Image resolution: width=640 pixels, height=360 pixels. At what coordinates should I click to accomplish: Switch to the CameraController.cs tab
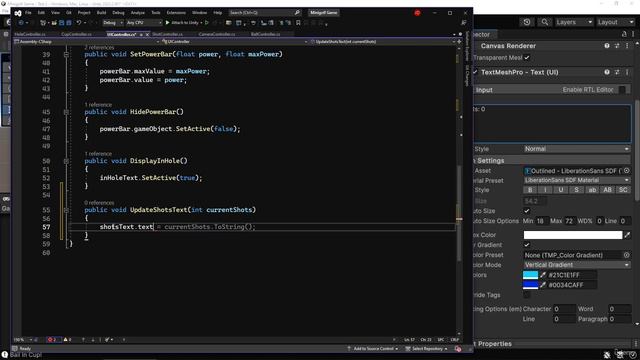(217, 34)
